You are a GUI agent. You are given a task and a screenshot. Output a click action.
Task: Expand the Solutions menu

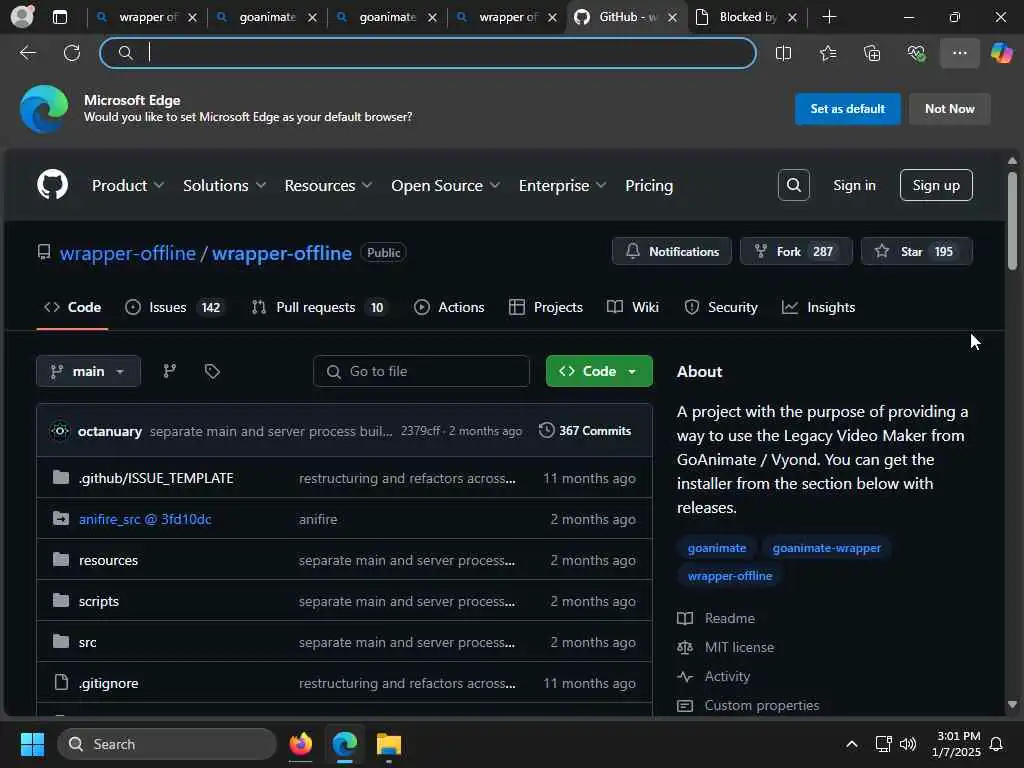[224, 185]
